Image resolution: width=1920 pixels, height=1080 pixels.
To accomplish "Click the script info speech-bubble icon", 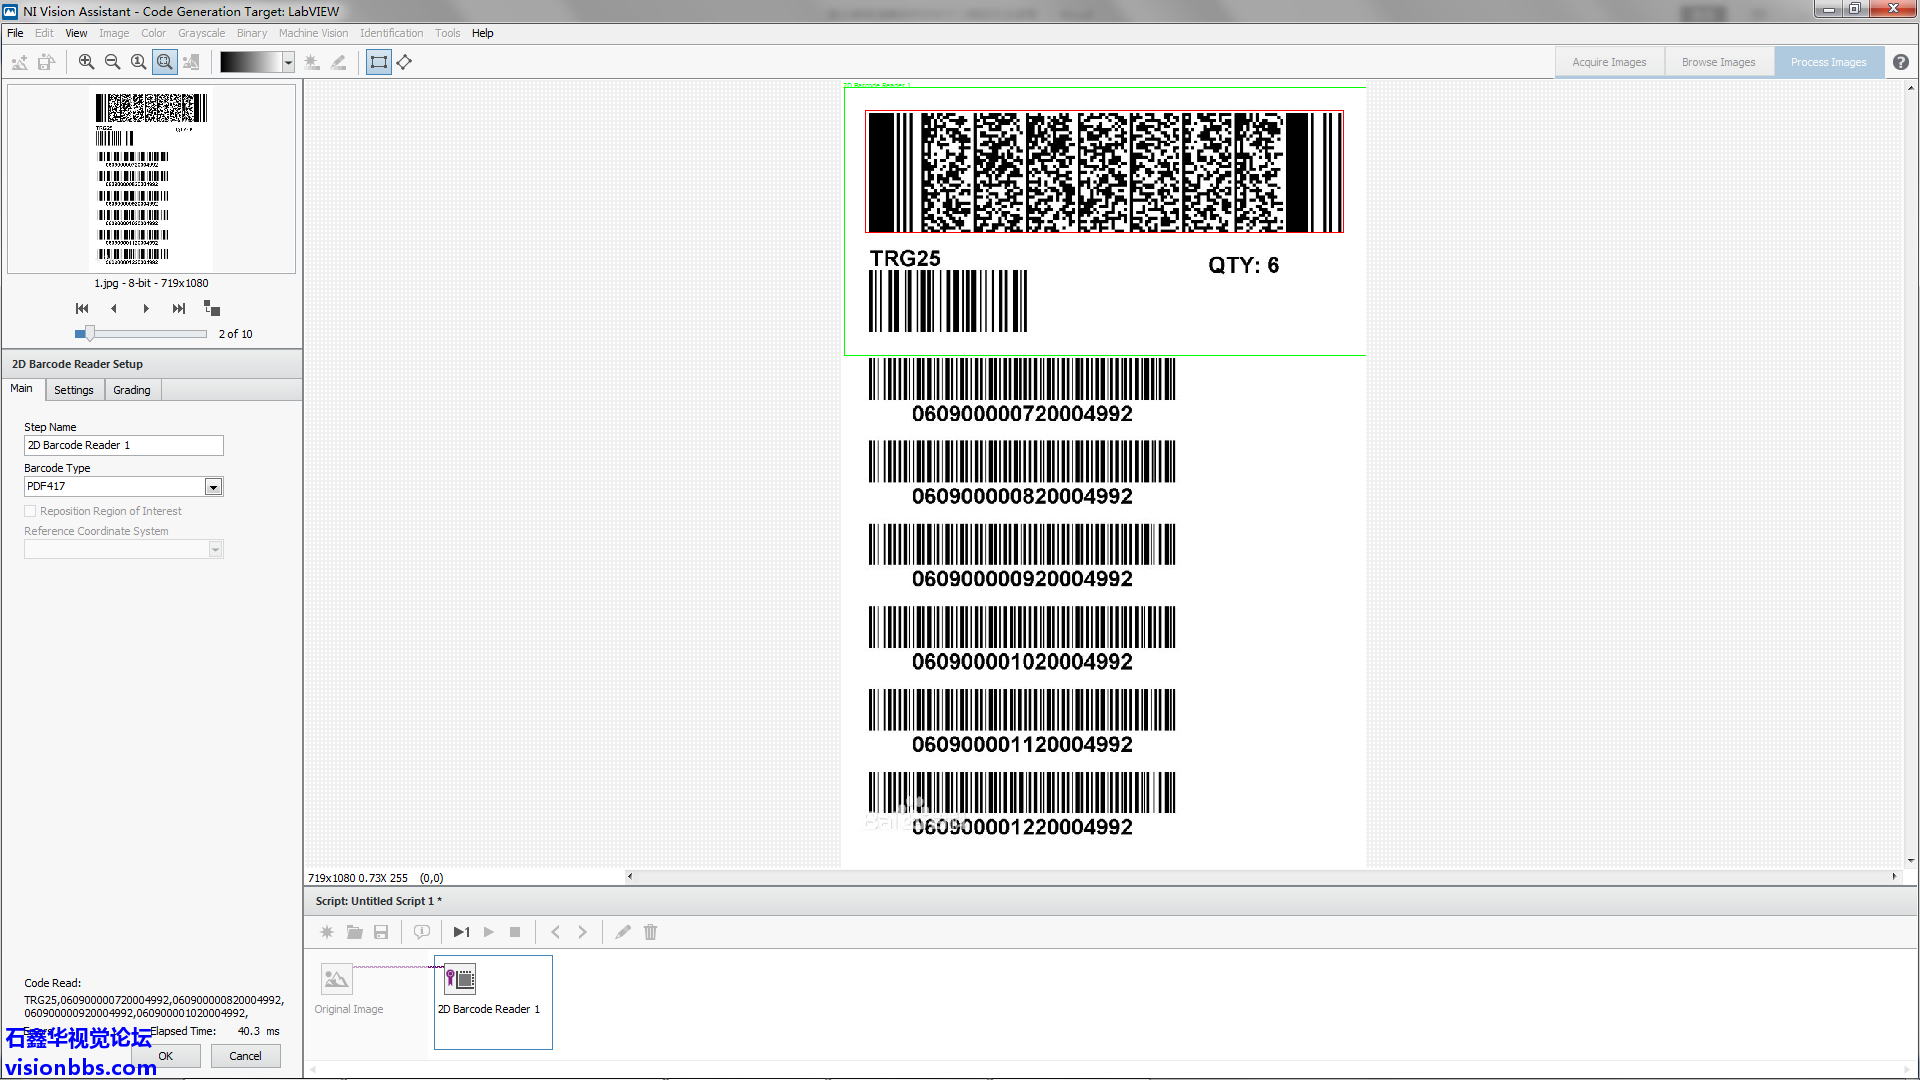I will [x=422, y=932].
